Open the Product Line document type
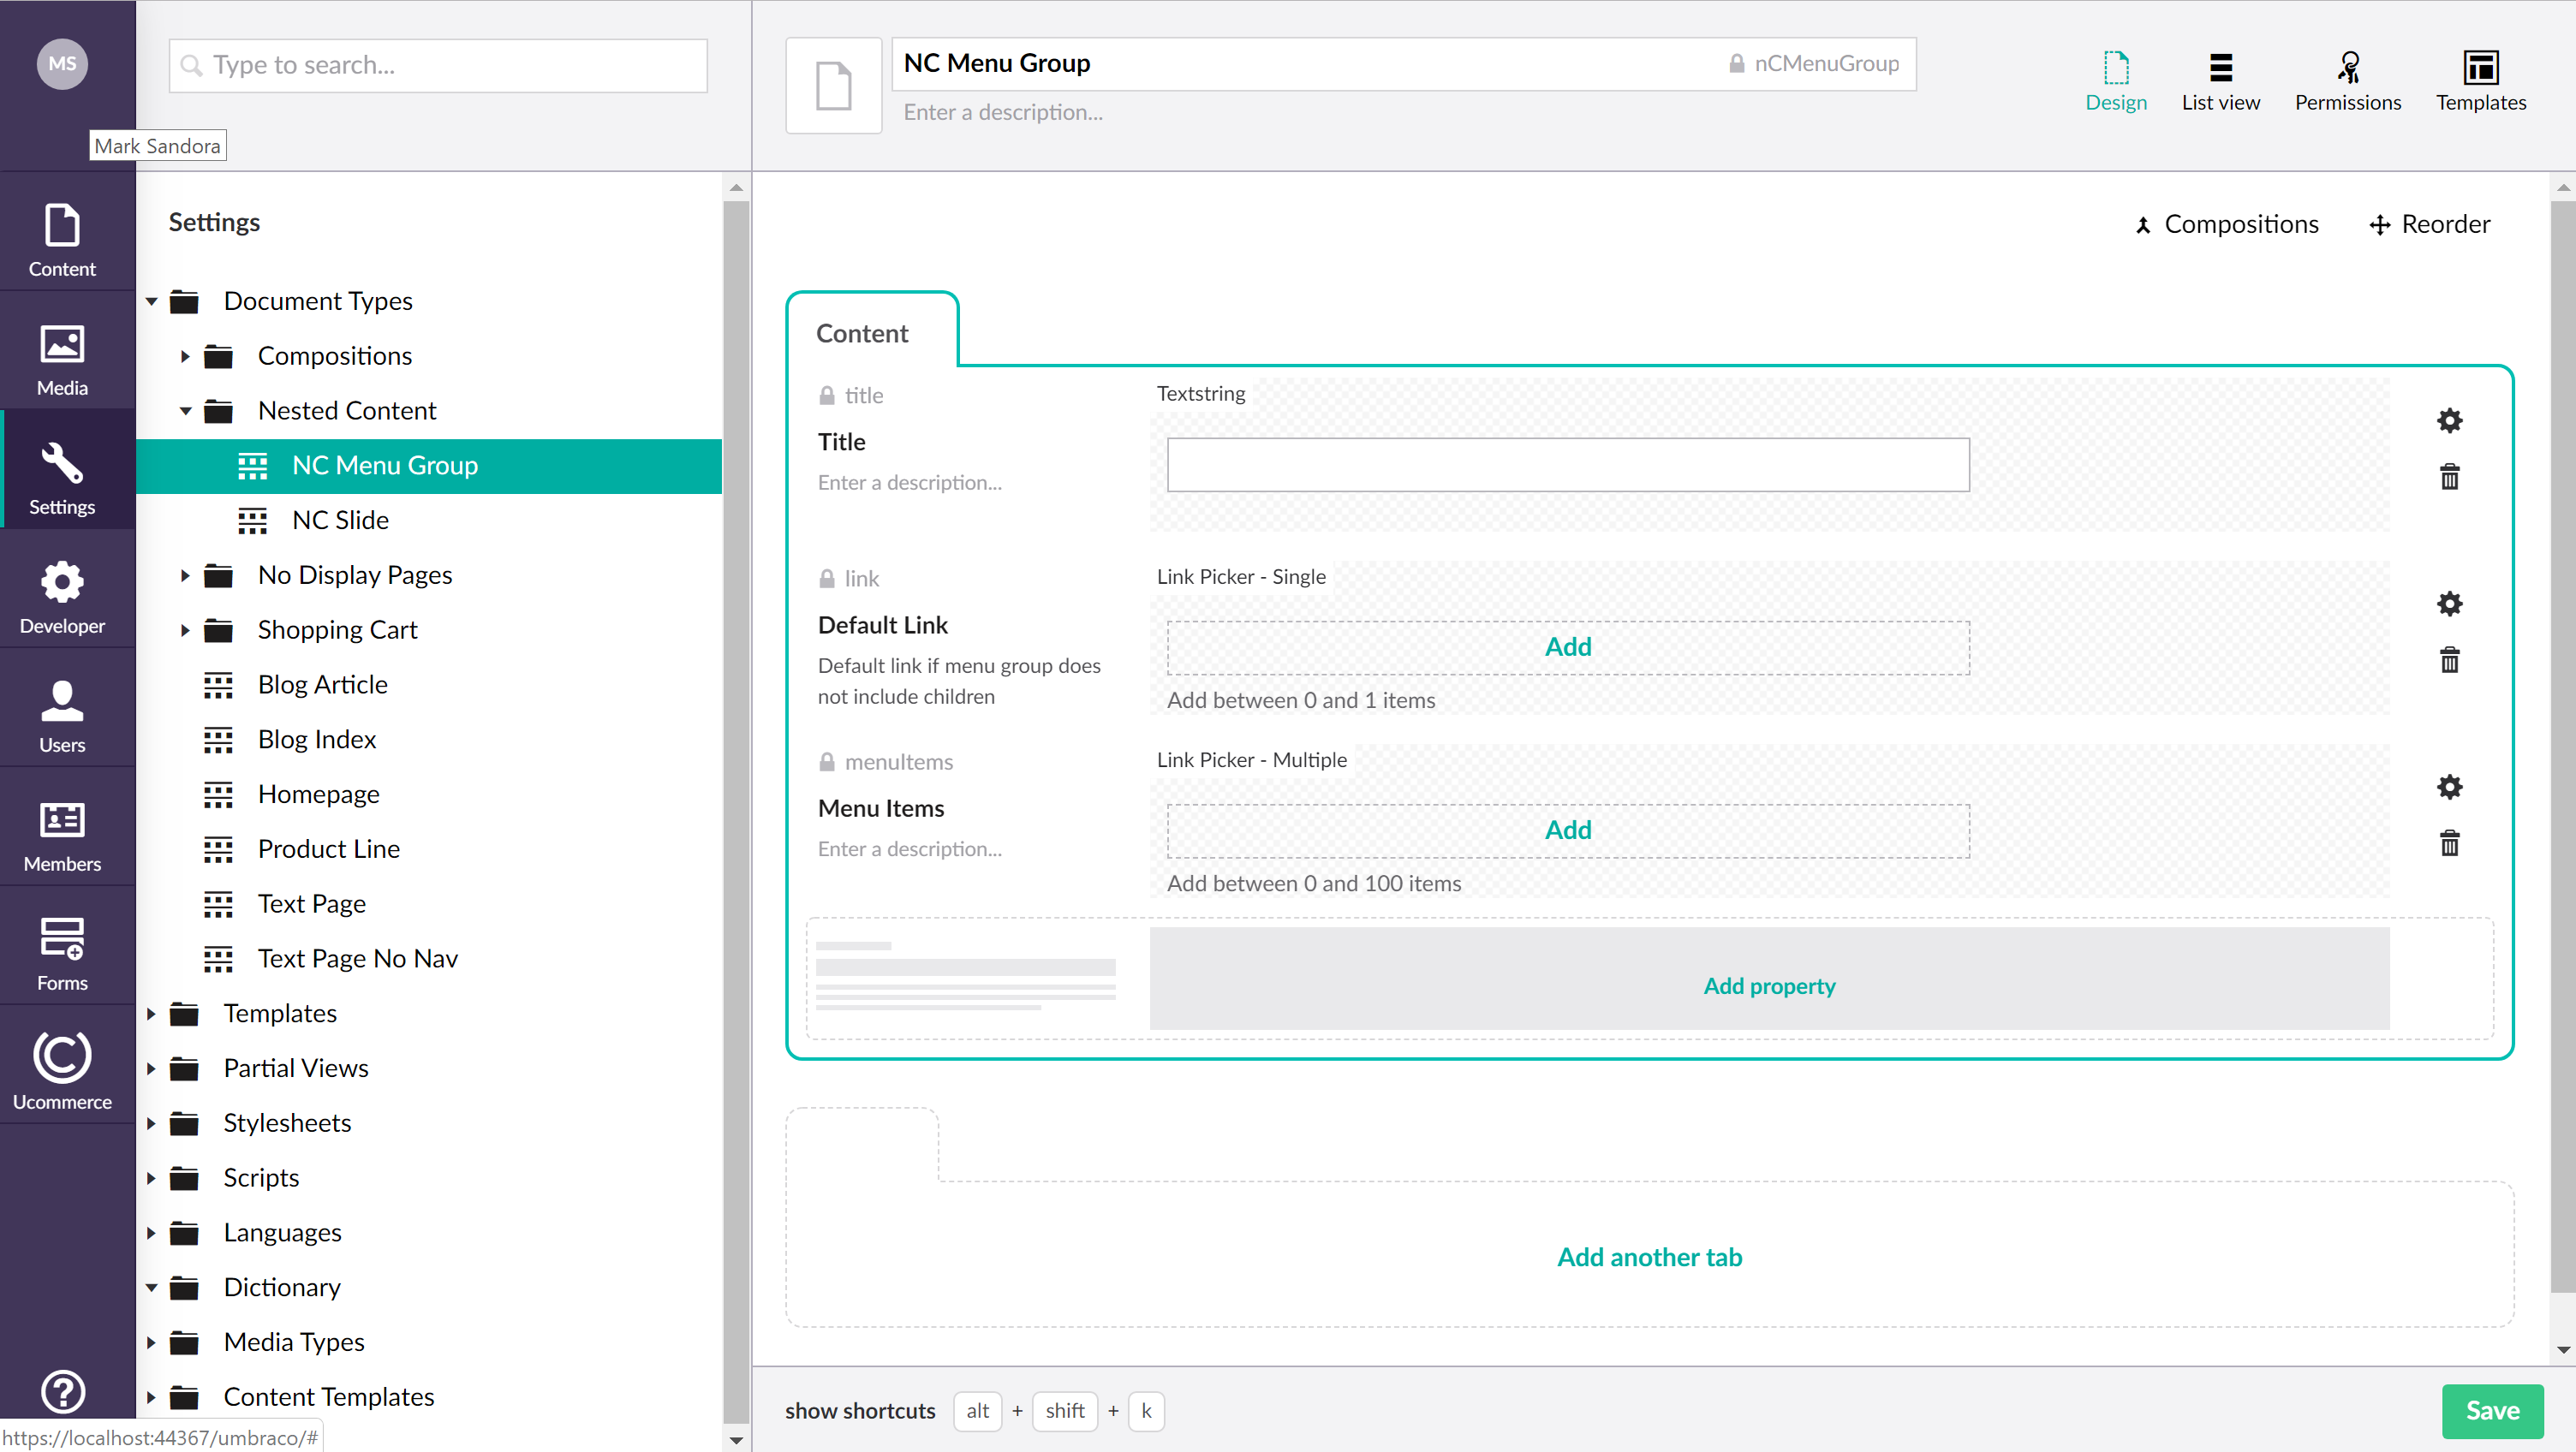This screenshot has height=1452, width=2576. coord(328,849)
